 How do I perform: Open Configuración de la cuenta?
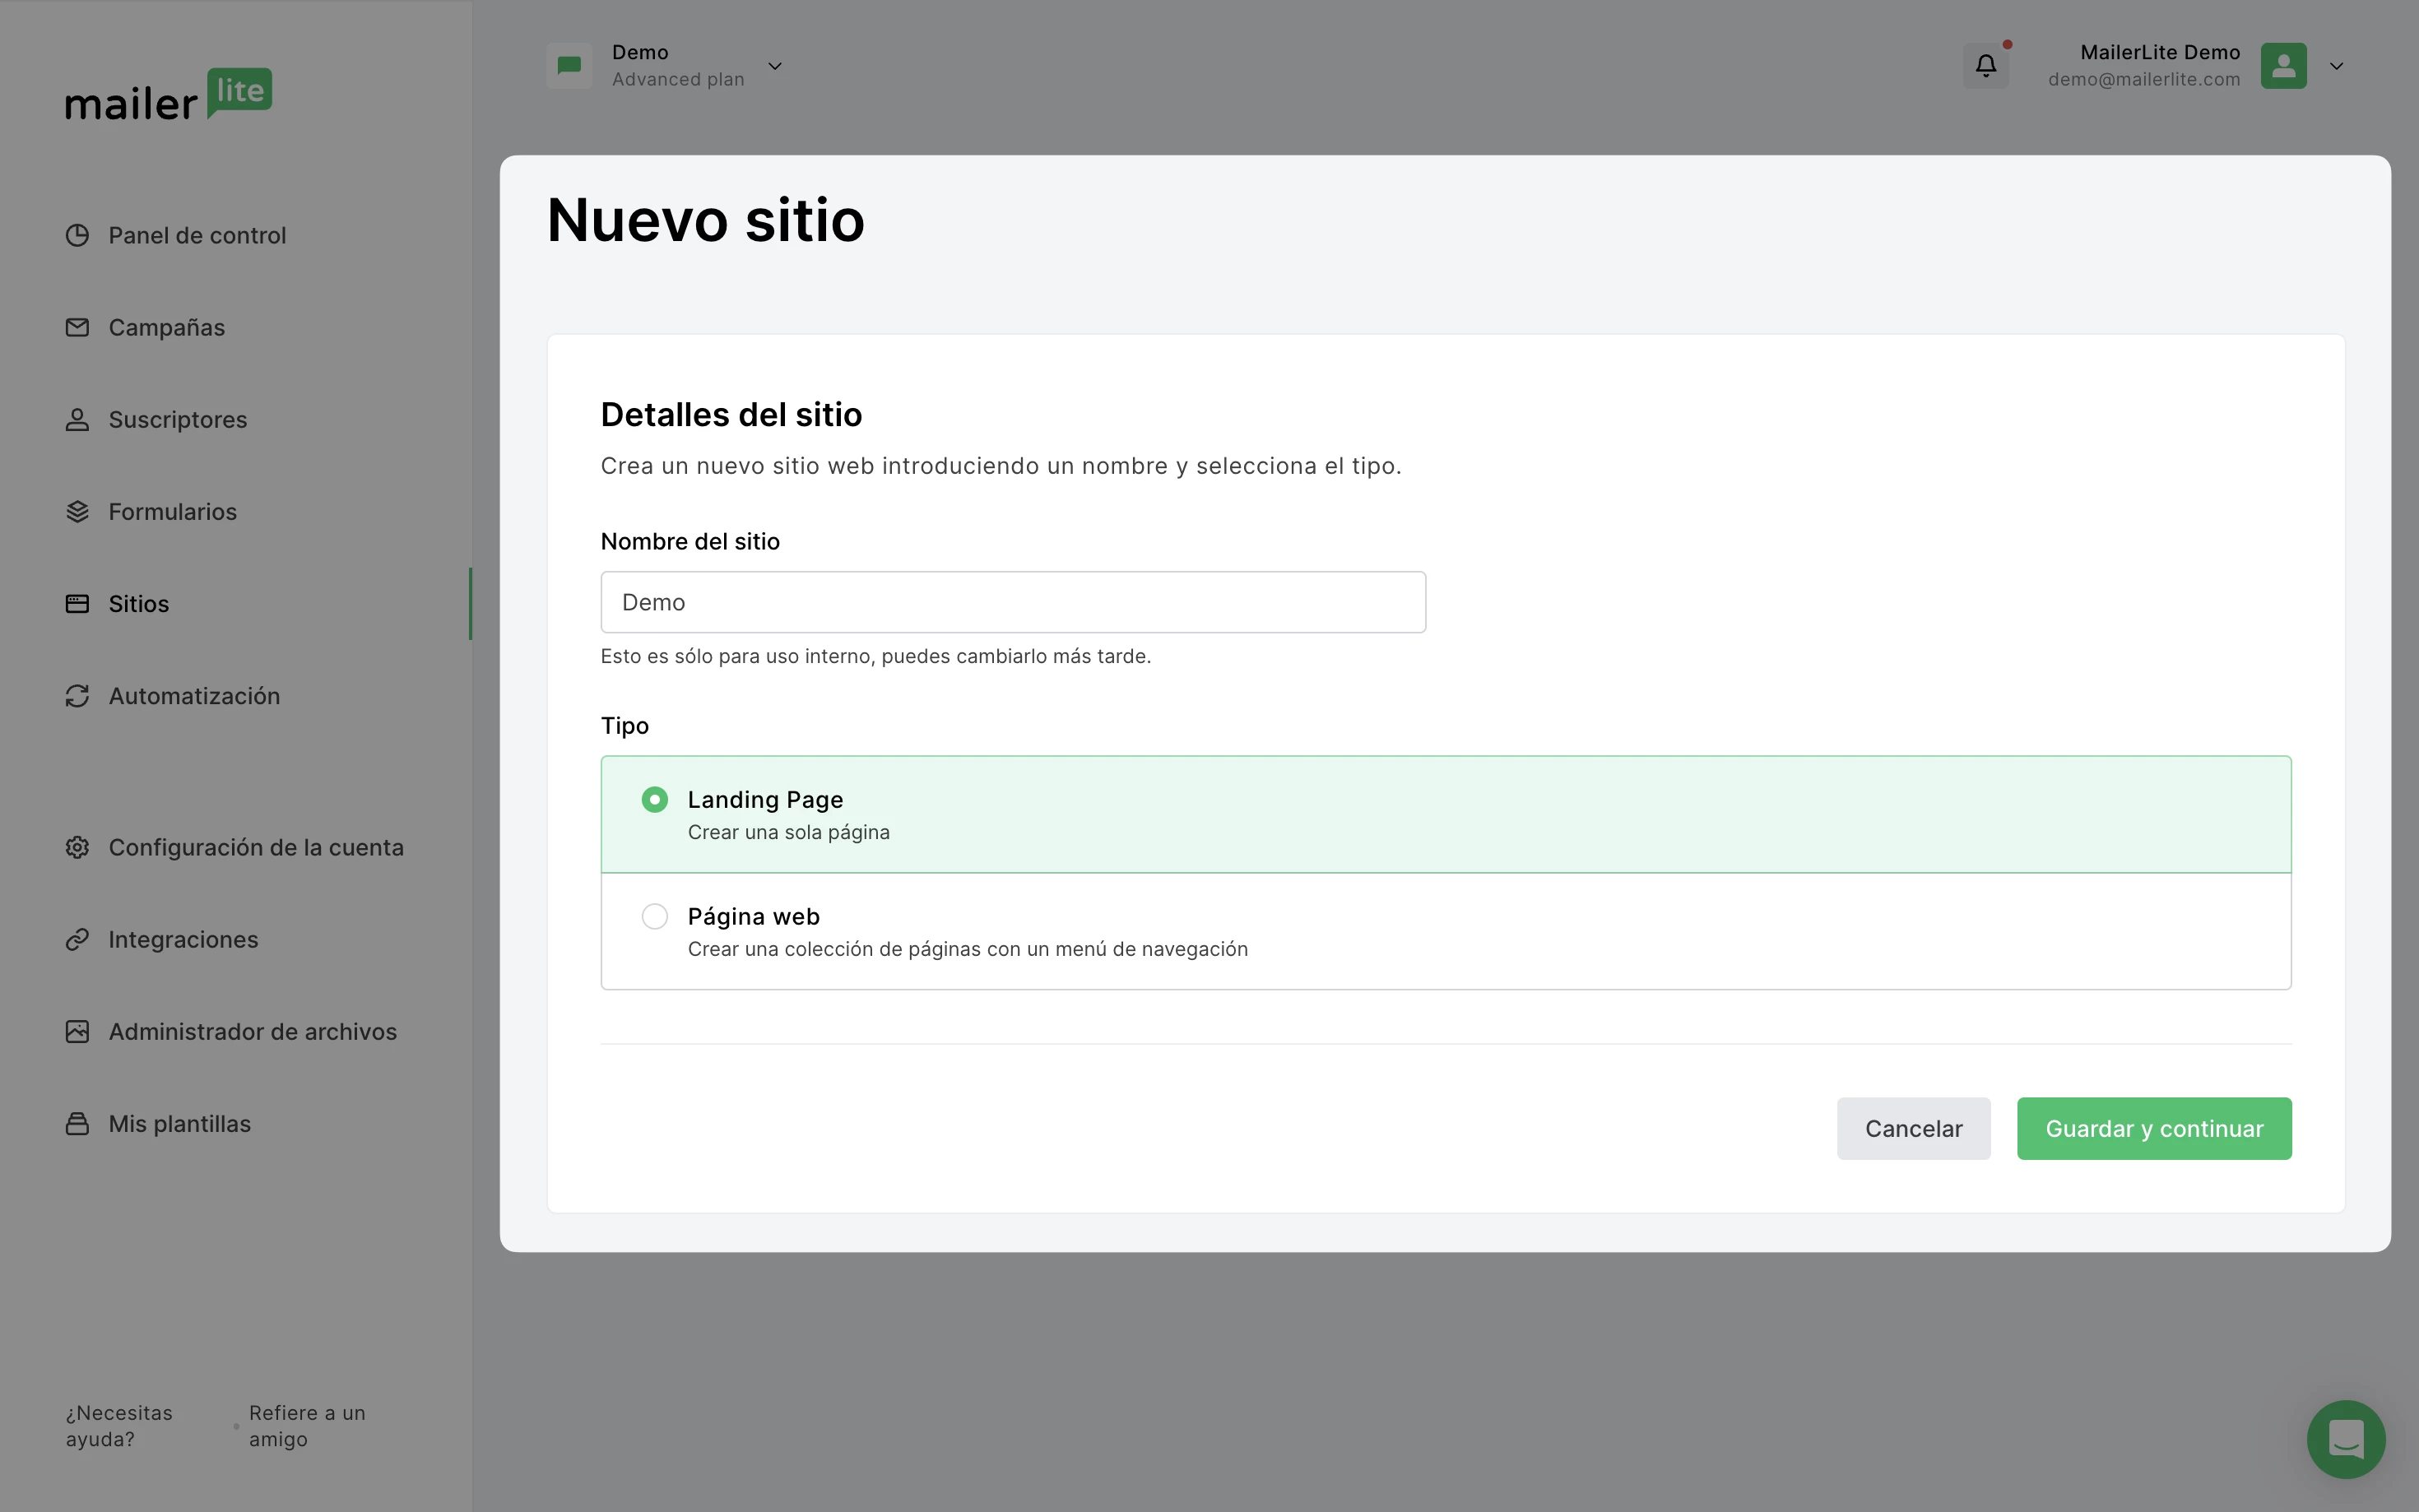coord(256,847)
